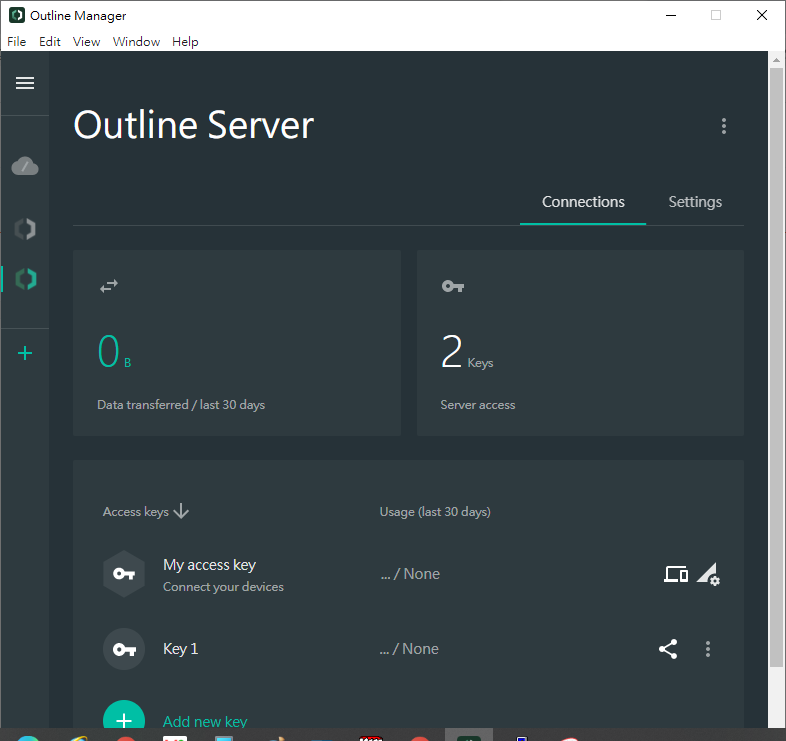Click the Data transferred / last 30 days label

(x=181, y=405)
